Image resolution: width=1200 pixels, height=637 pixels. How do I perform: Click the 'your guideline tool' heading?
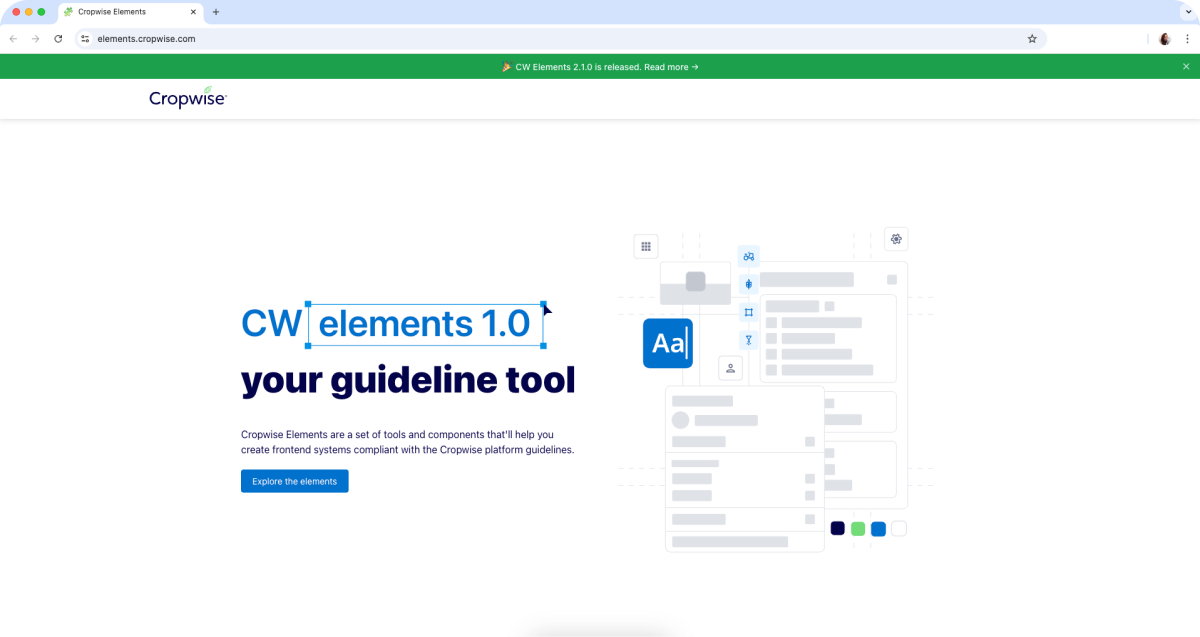click(408, 380)
